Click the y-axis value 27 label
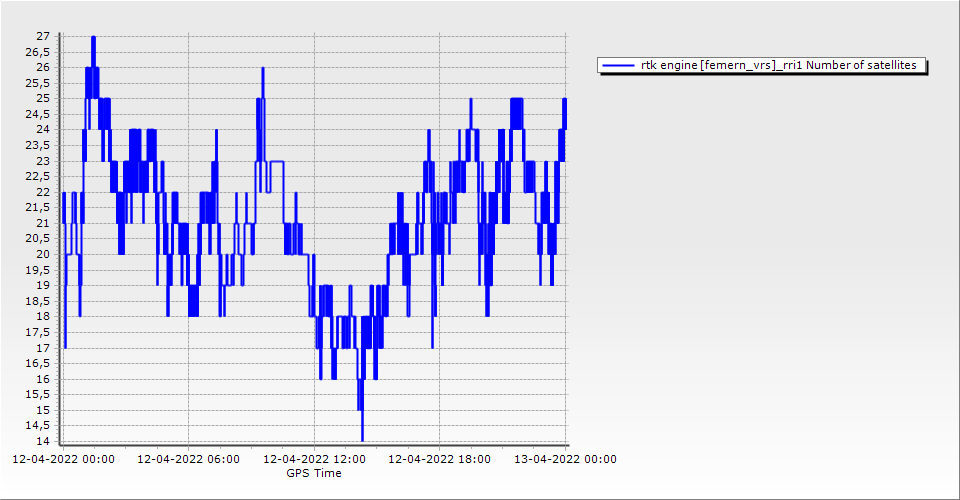 point(43,36)
